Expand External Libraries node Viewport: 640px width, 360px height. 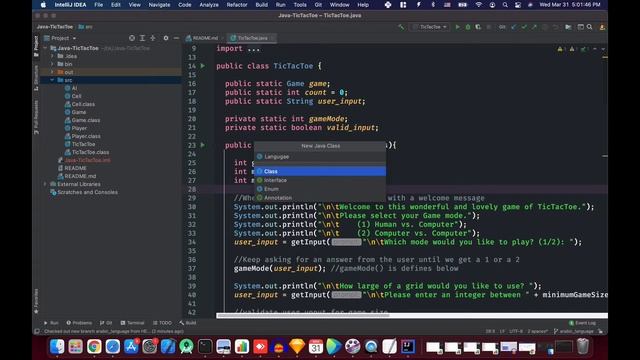click(x=46, y=184)
